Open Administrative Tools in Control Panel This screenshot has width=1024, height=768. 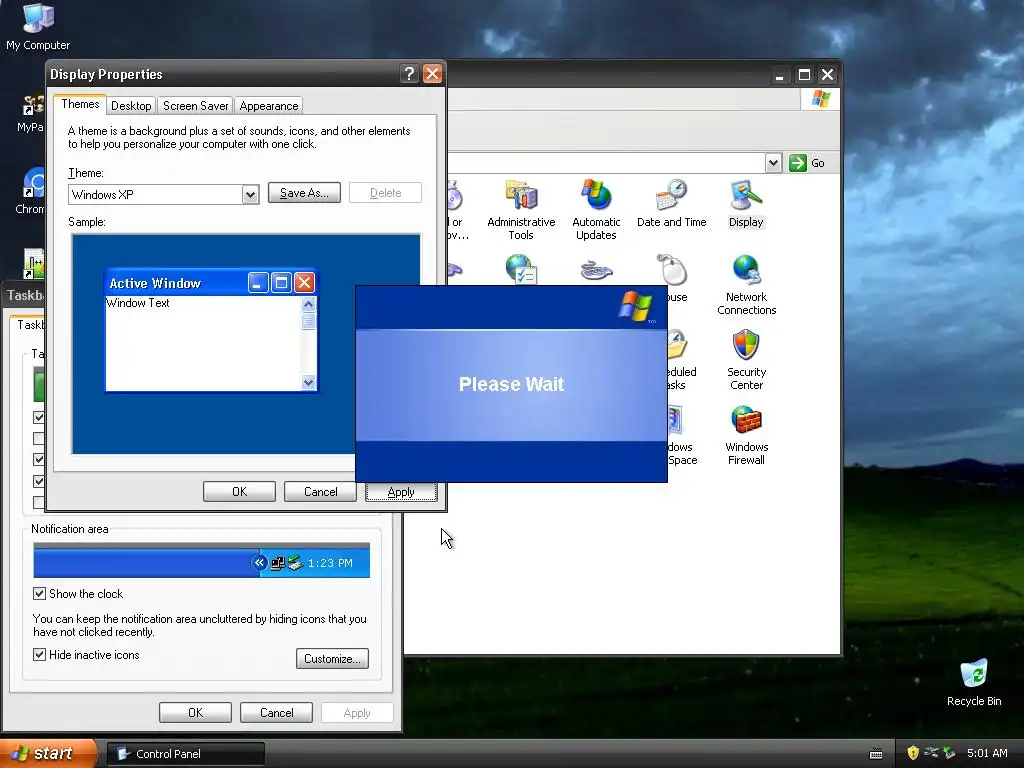coord(520,209)
